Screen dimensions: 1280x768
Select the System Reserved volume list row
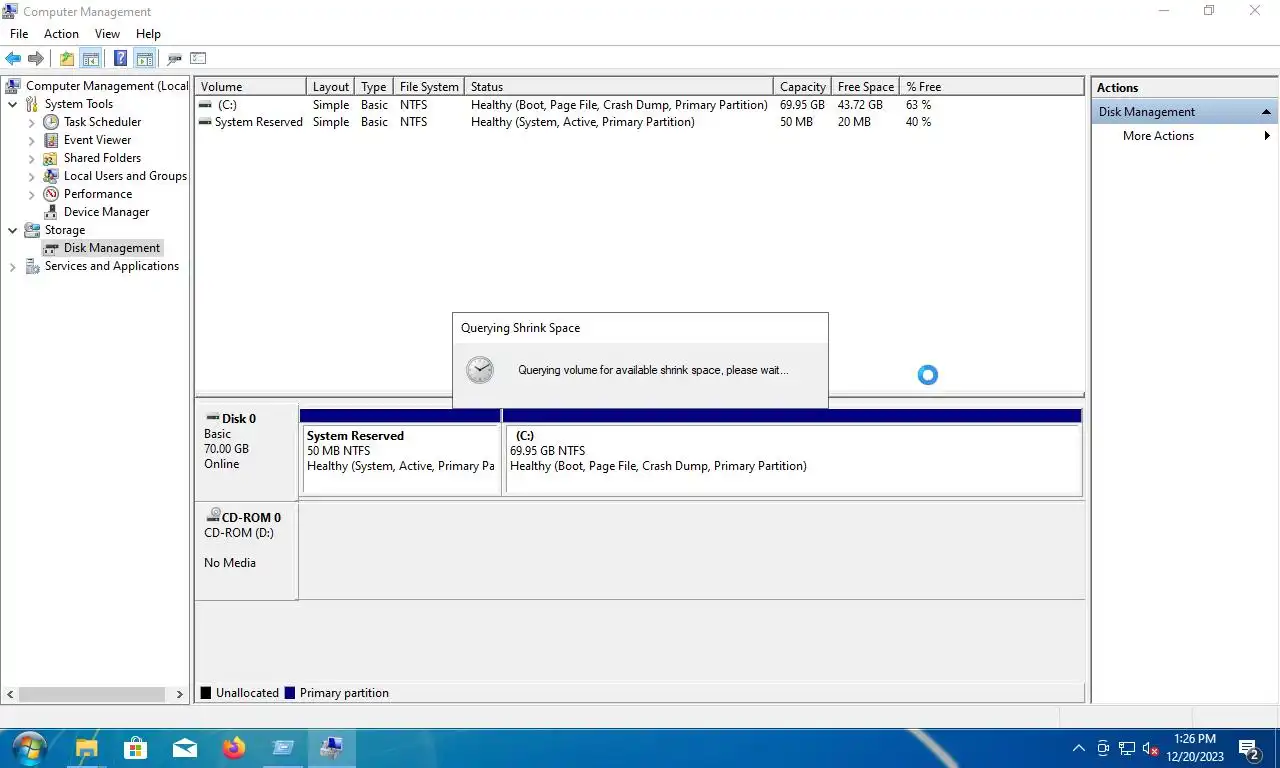[640, 122]
